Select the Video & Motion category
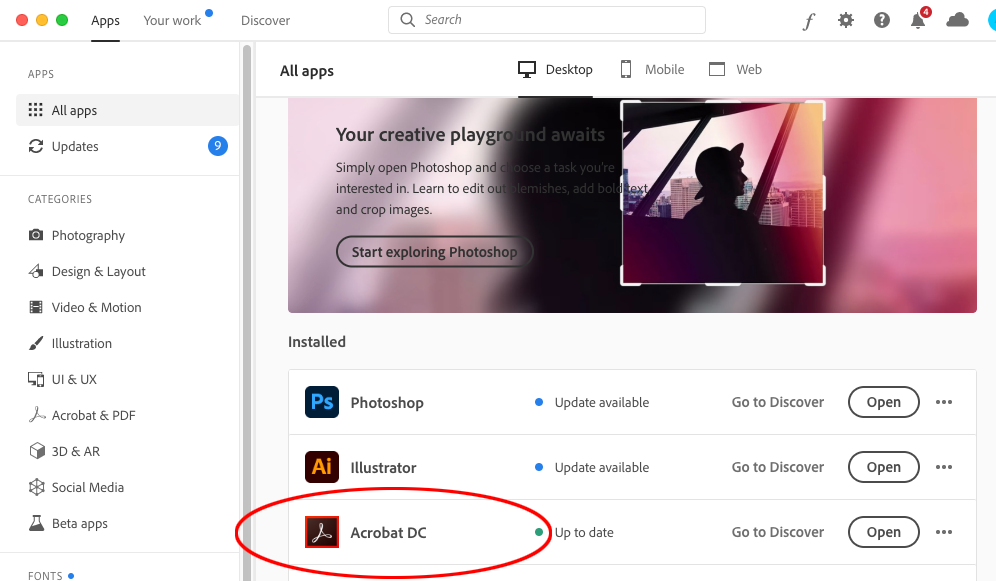The image size is (996, 581). click(x=85, y=307)
